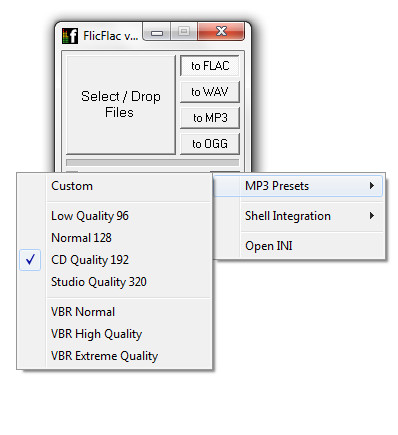This screenshot has width=398, height=435.
Task: Select Open INI from context menu
Action: tap(298, 246)
